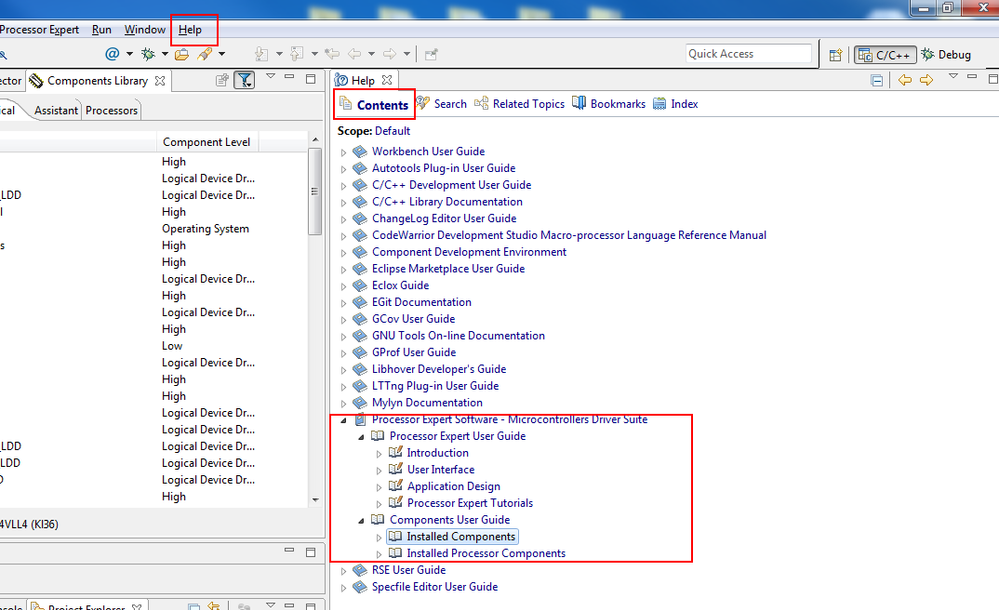Click the Default scope link
The height and width of the screenshot is (610, 999).
[392, 131]
